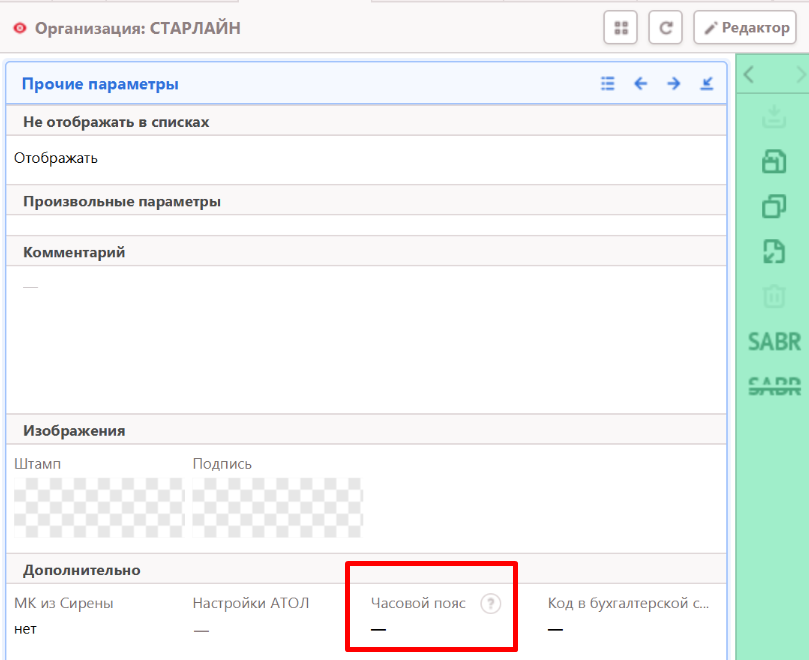Click the SABR button in sidebar
The width and height of the screenshot is (809, 660).
click(x=774, y=342)
